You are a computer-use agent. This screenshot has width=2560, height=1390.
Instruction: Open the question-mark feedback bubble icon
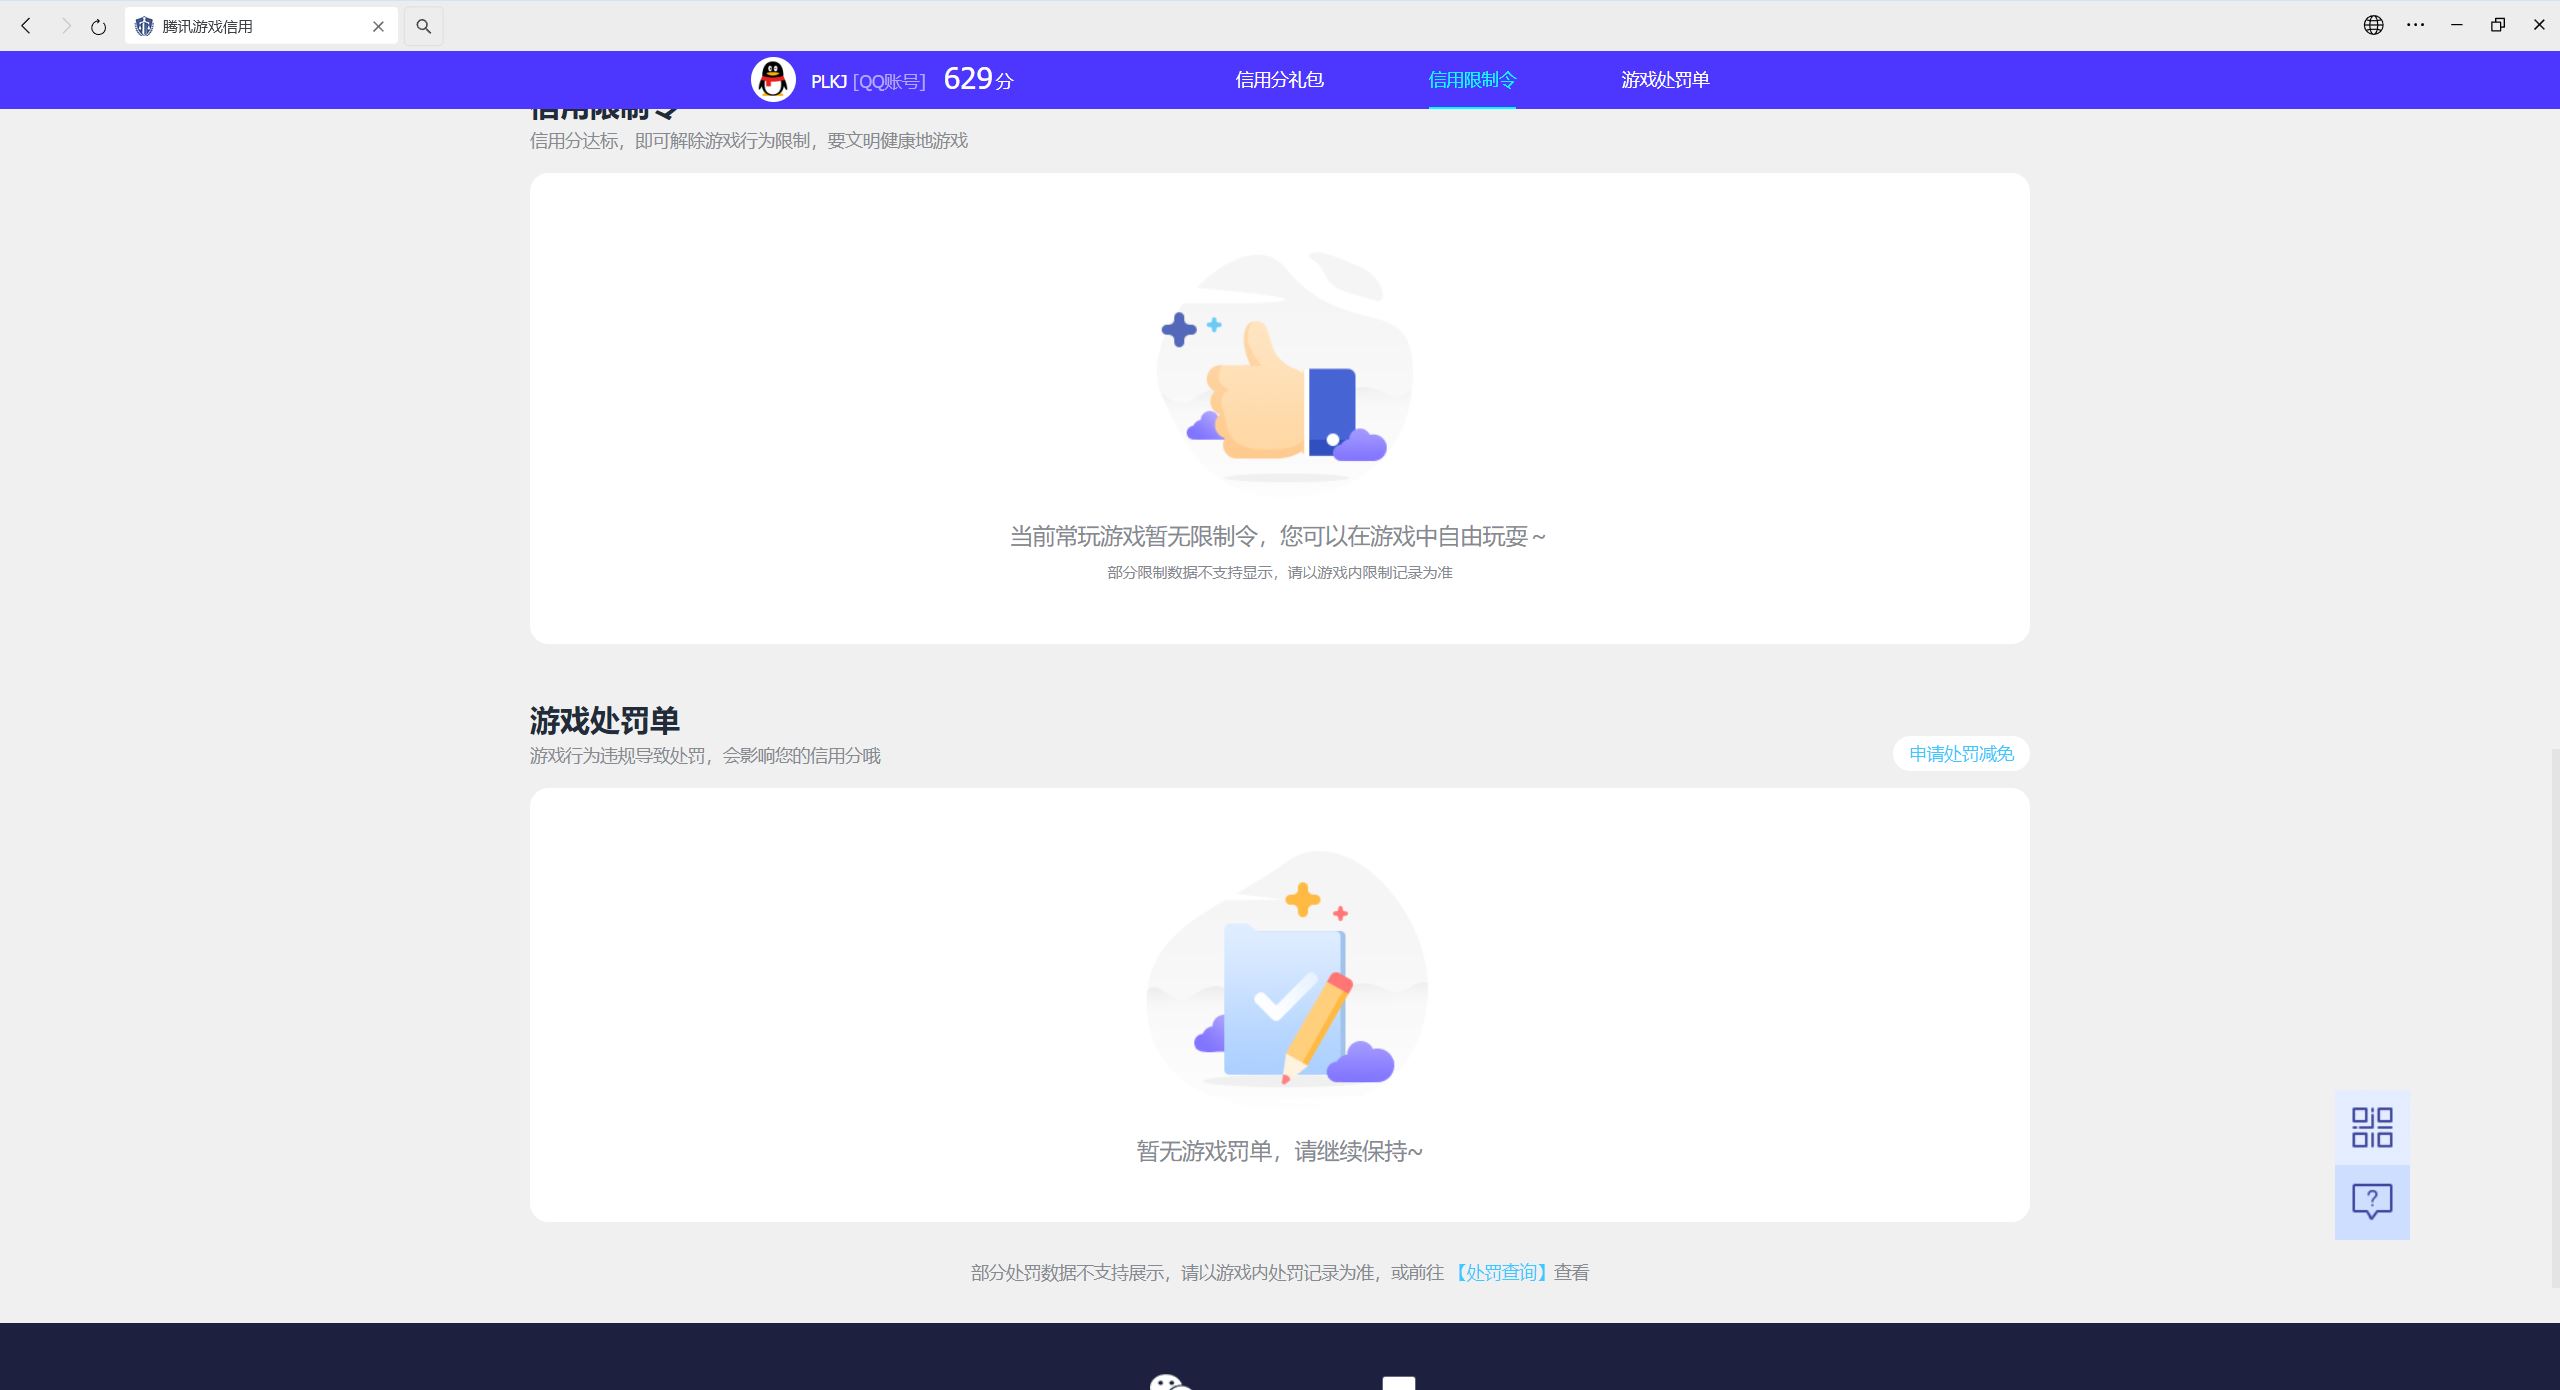tap(2371, 1202)
